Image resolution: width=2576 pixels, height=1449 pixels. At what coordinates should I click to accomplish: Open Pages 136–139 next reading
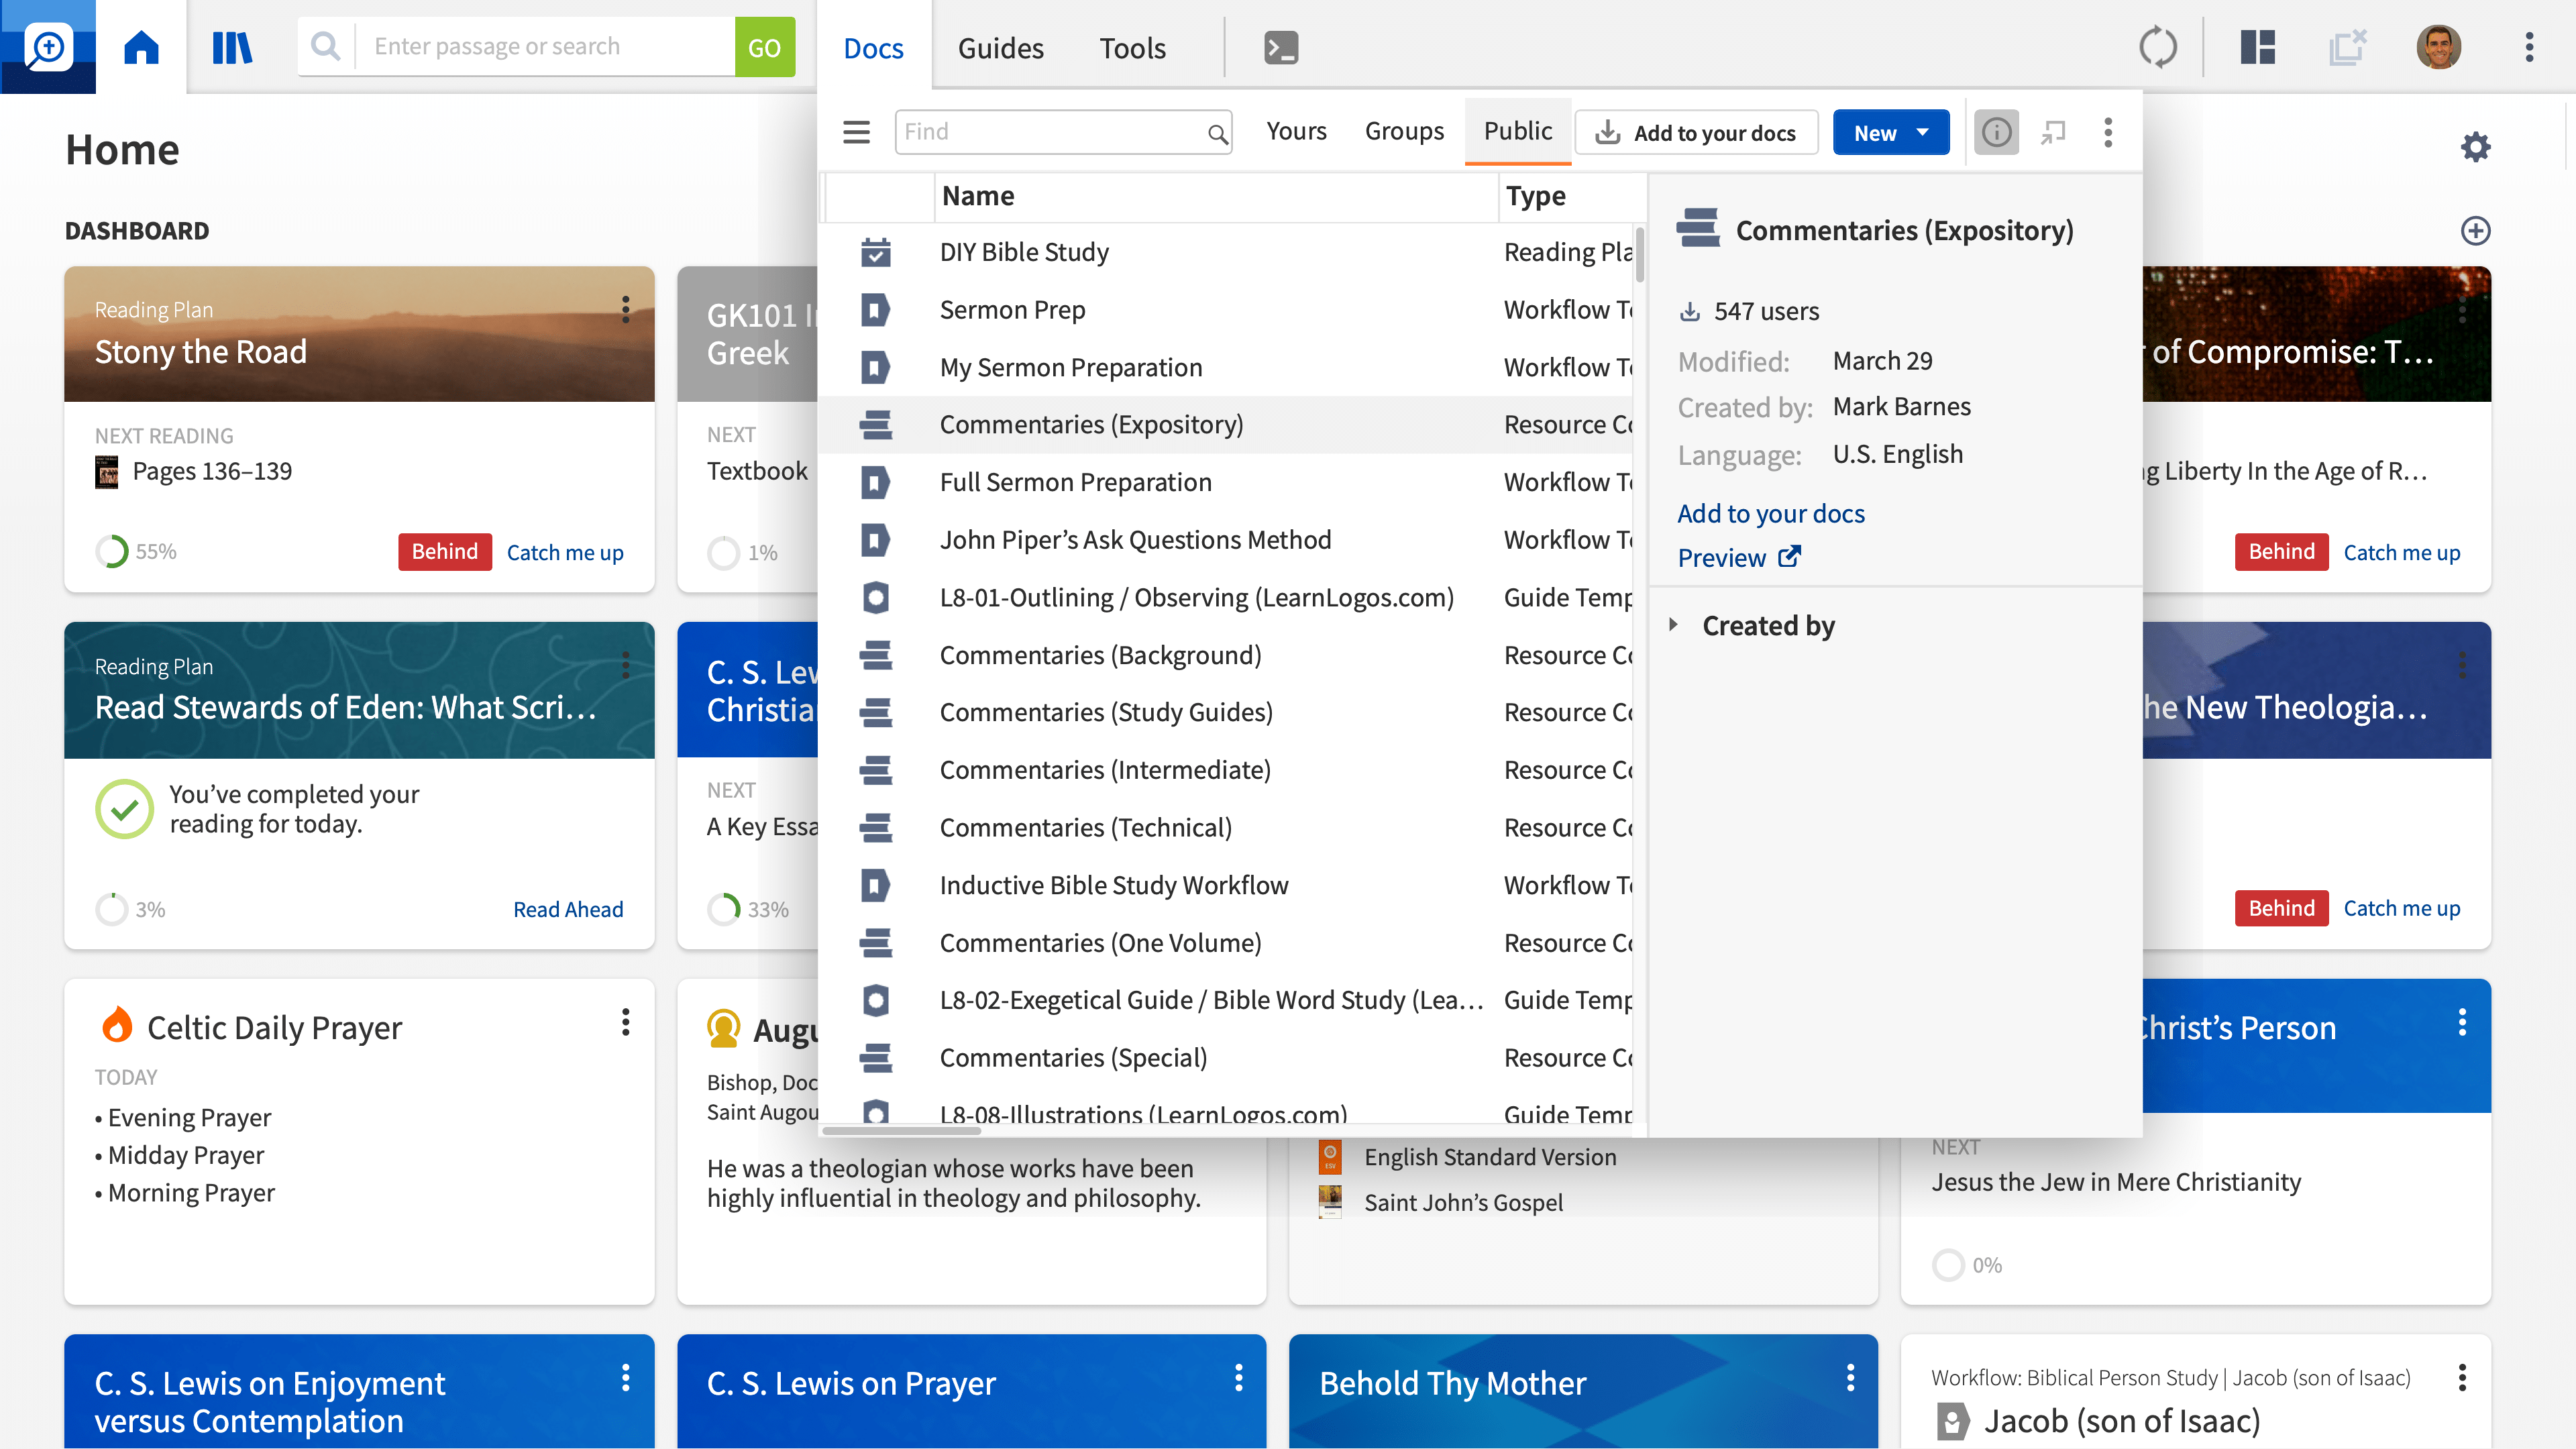[x=212, y=471]
